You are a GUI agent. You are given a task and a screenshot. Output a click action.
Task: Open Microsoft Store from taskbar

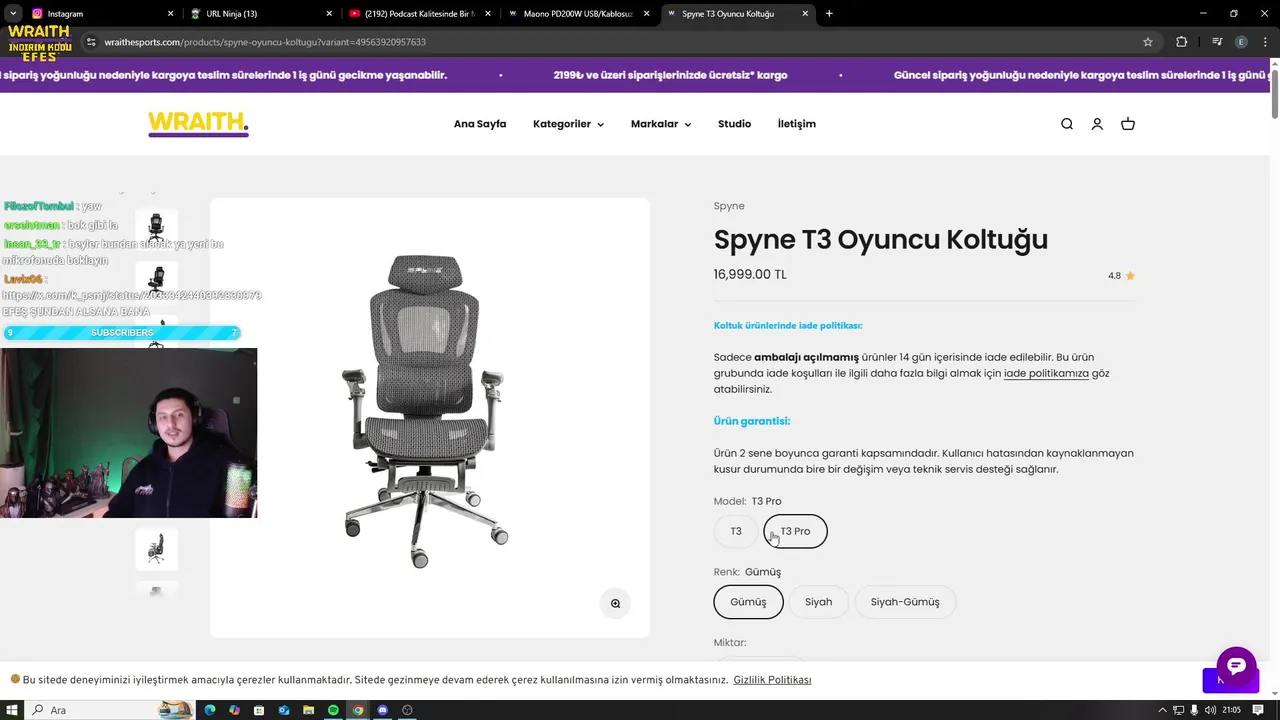(x=259, y=710)
